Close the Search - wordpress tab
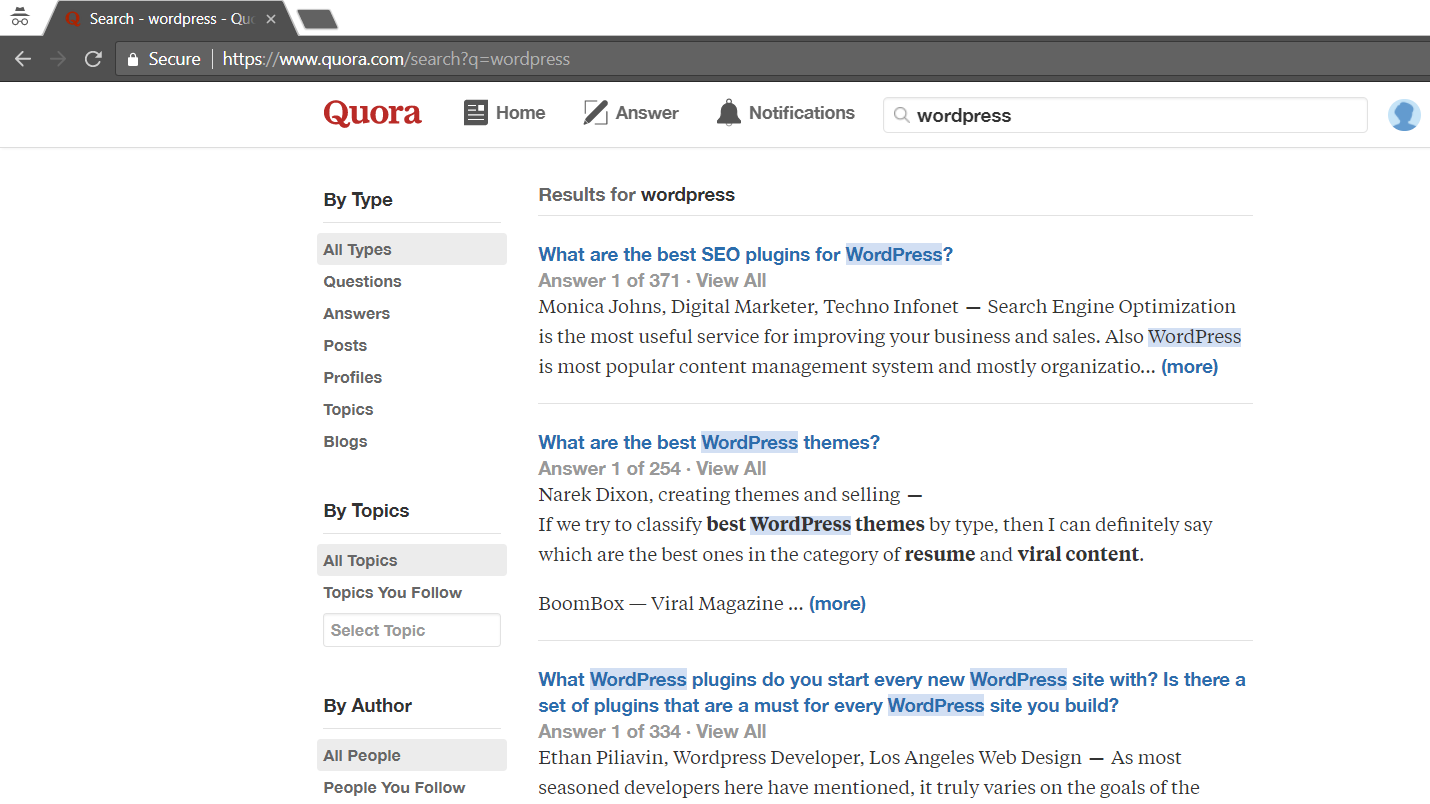This screenshot has width=1430, height=804. pos(271,19)
